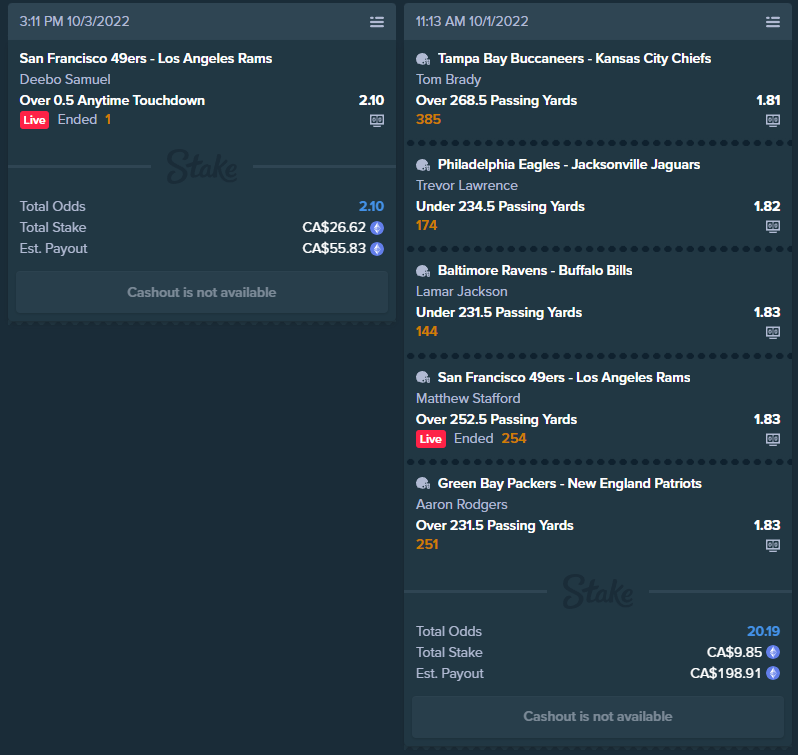
Task: Click Over 231.5 Passing Yards selection
Action: [495, 525]
